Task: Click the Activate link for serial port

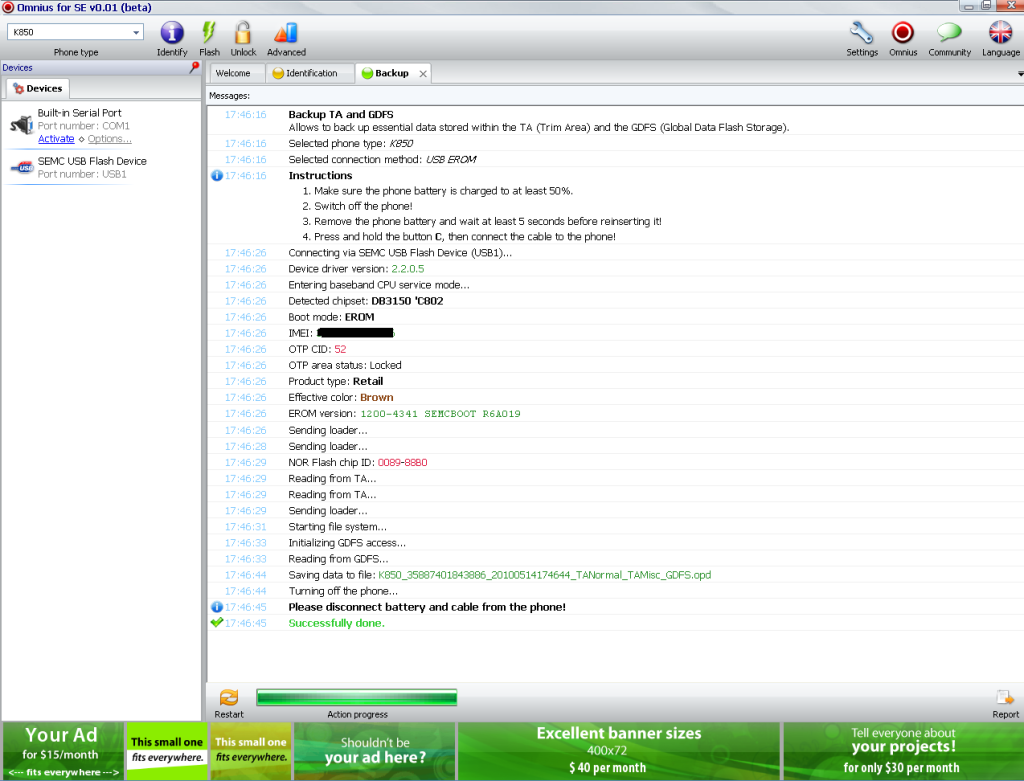Action: point(56,139)
